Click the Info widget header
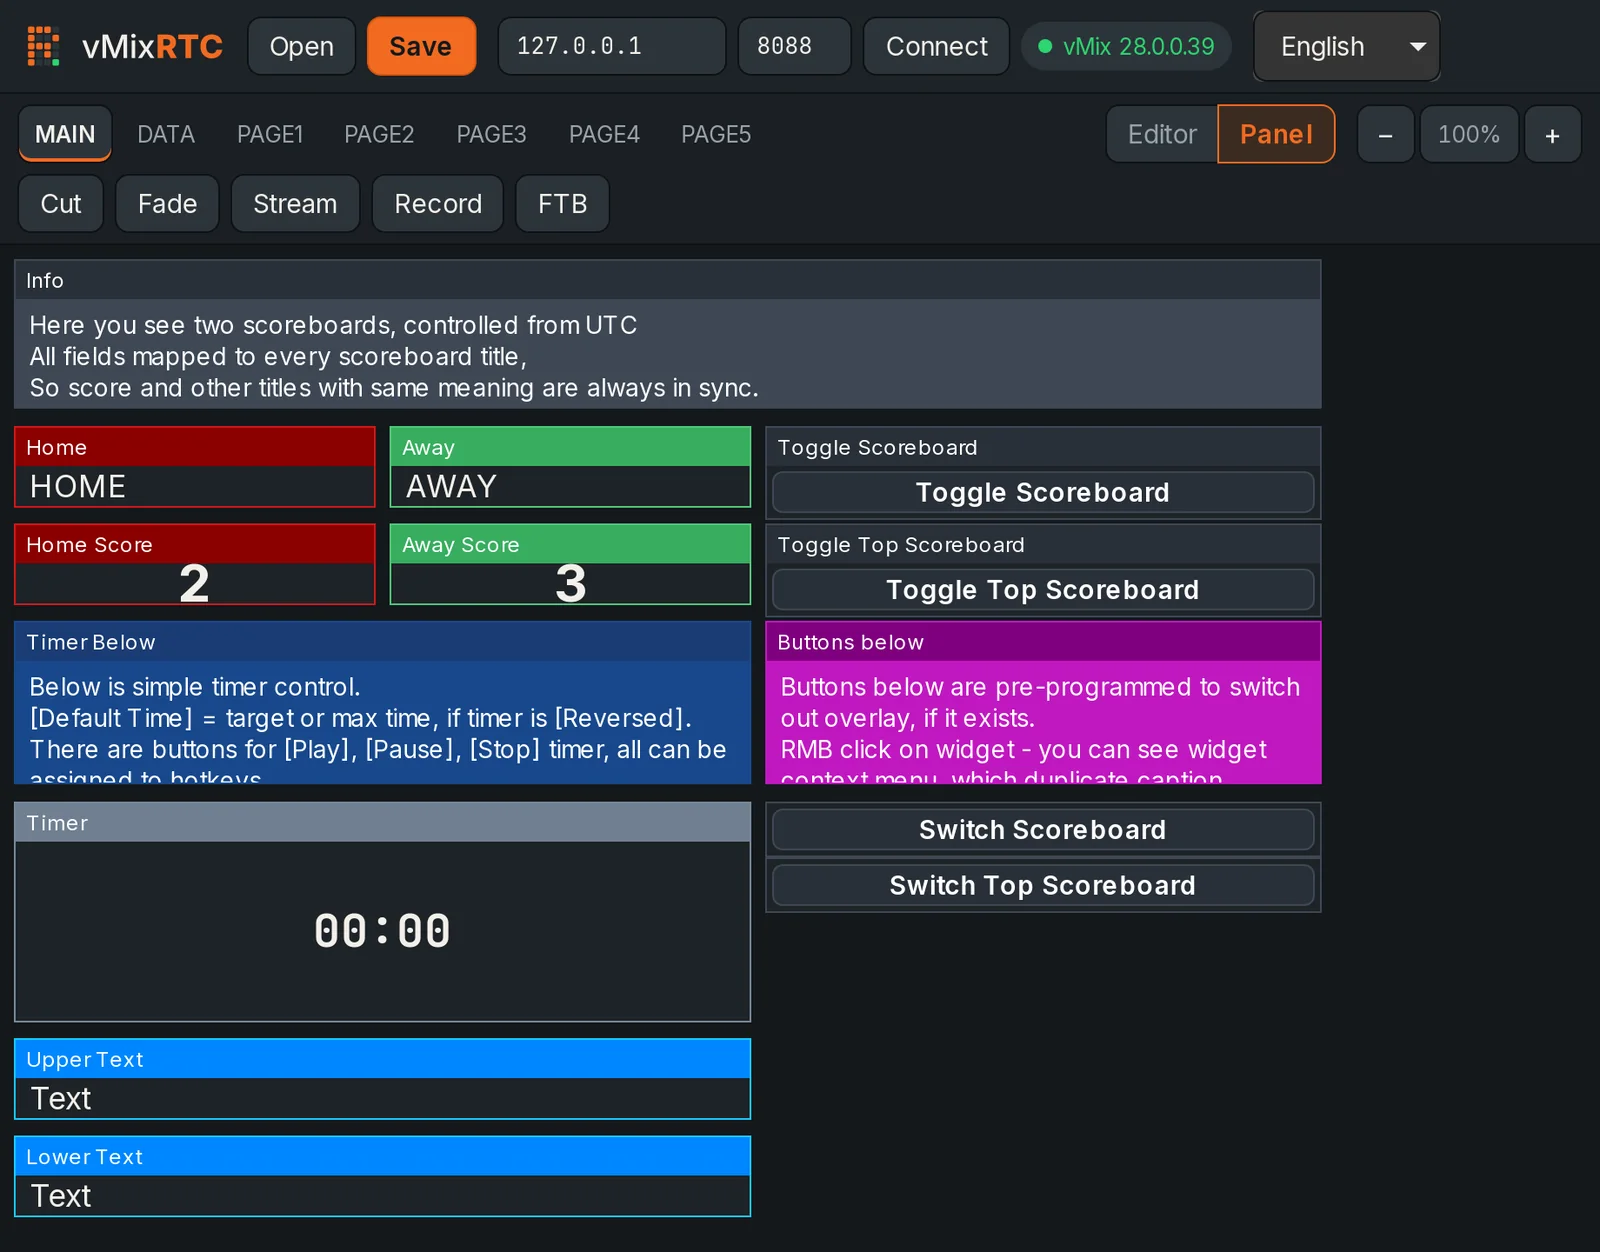 tap(667, 280)
